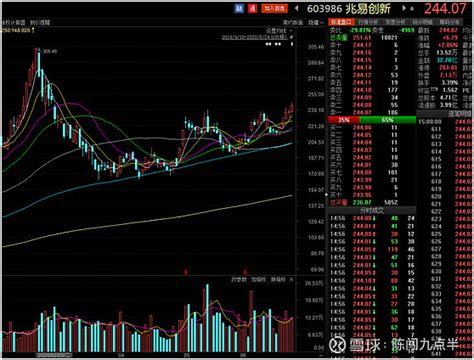This screenshot has height=360, width=474.
Task: Click 换指标 to change the indicator
Action: tap(278, 279)
